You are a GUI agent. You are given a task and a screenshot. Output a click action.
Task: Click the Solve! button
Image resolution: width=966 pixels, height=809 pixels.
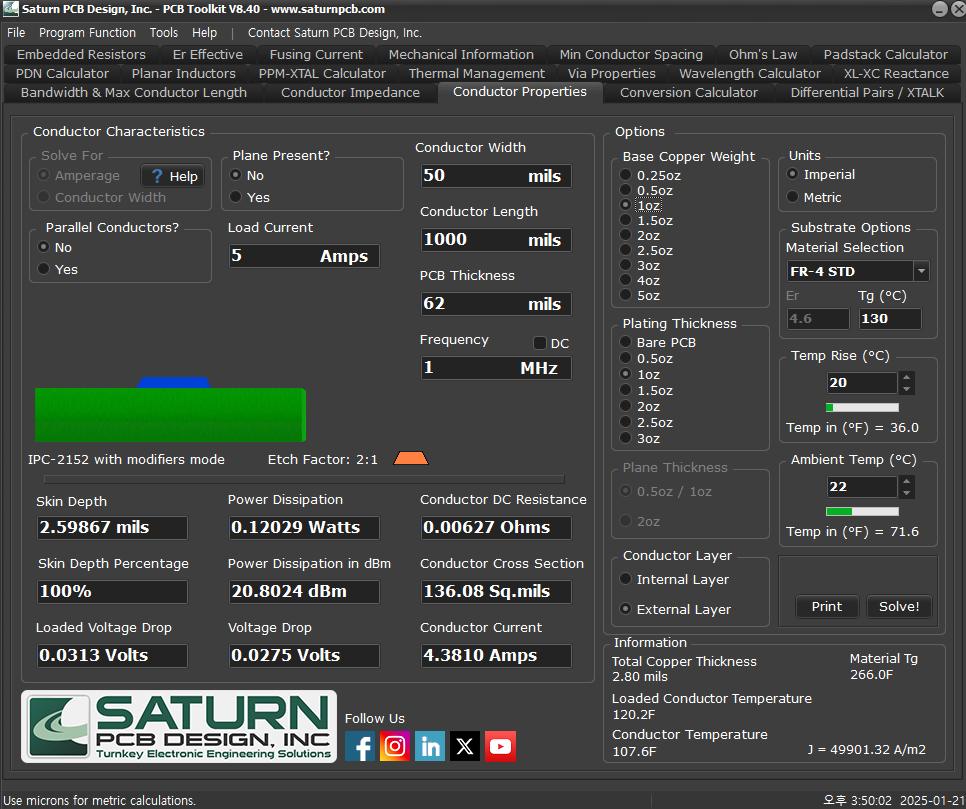pyautogui.click(x=899, y=606)
